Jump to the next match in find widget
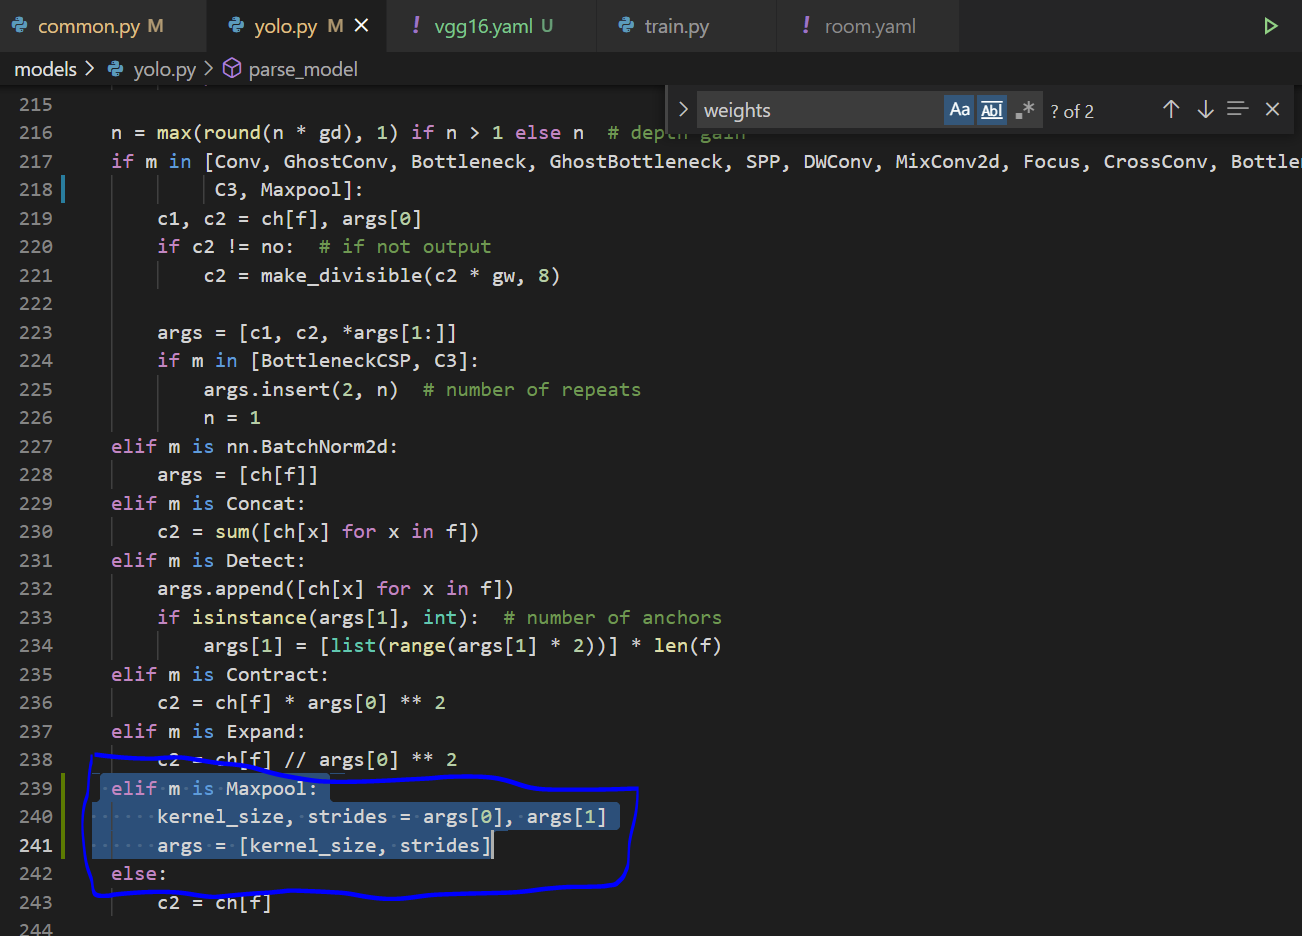 [1205, 109]
